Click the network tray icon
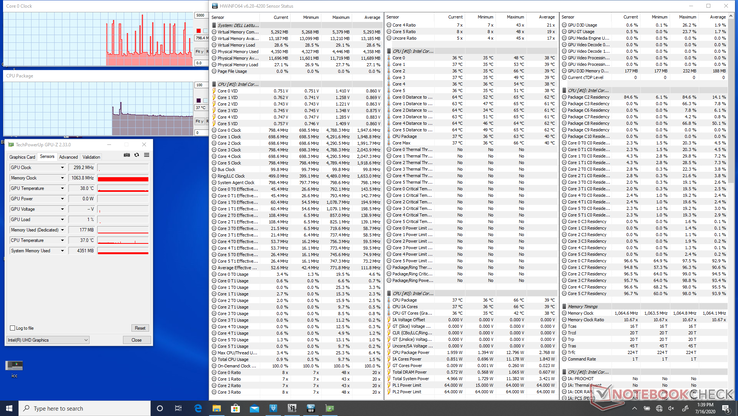 (659, 408)
